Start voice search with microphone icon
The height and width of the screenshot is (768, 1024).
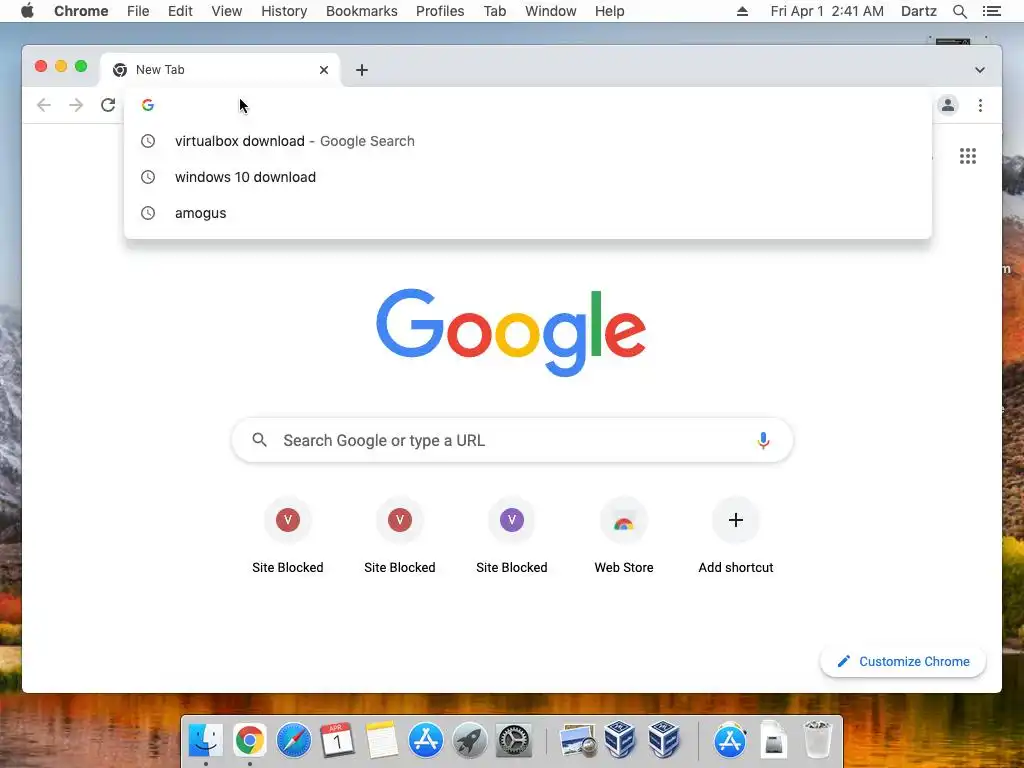coord(763,440)
